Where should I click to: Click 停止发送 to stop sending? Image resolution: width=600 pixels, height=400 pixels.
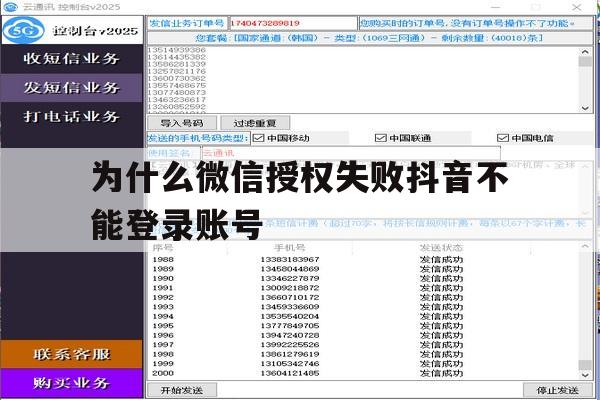click(x=558, y=390)
